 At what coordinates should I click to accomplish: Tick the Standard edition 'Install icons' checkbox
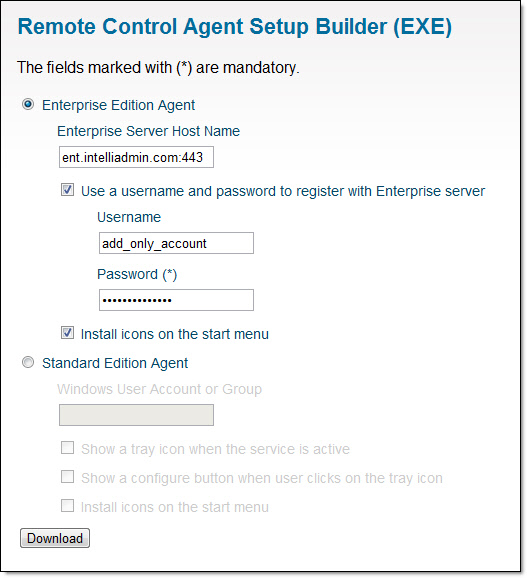click(67, 506)
